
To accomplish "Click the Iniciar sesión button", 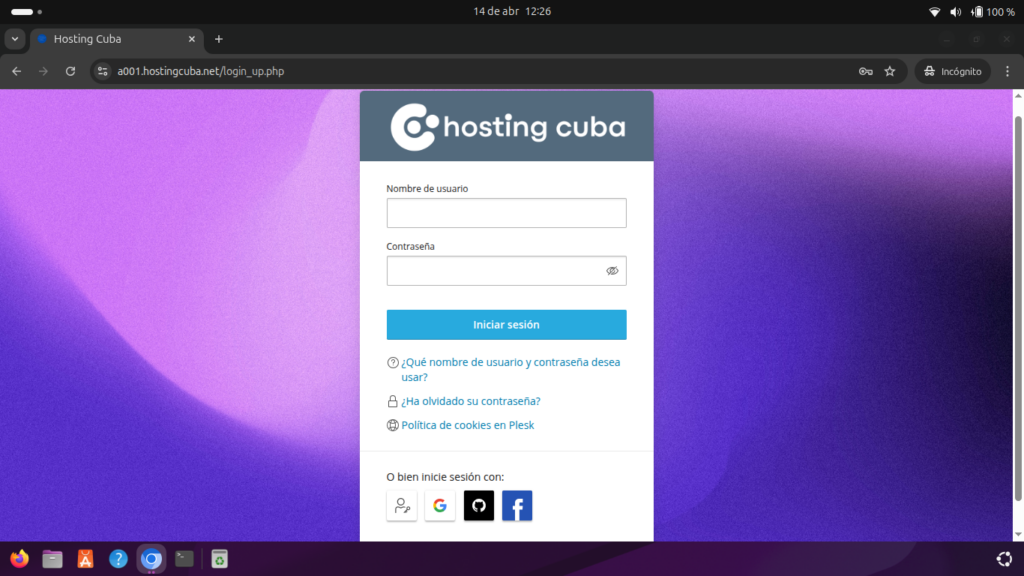I will pyautogui.click(x=506, y=325).
